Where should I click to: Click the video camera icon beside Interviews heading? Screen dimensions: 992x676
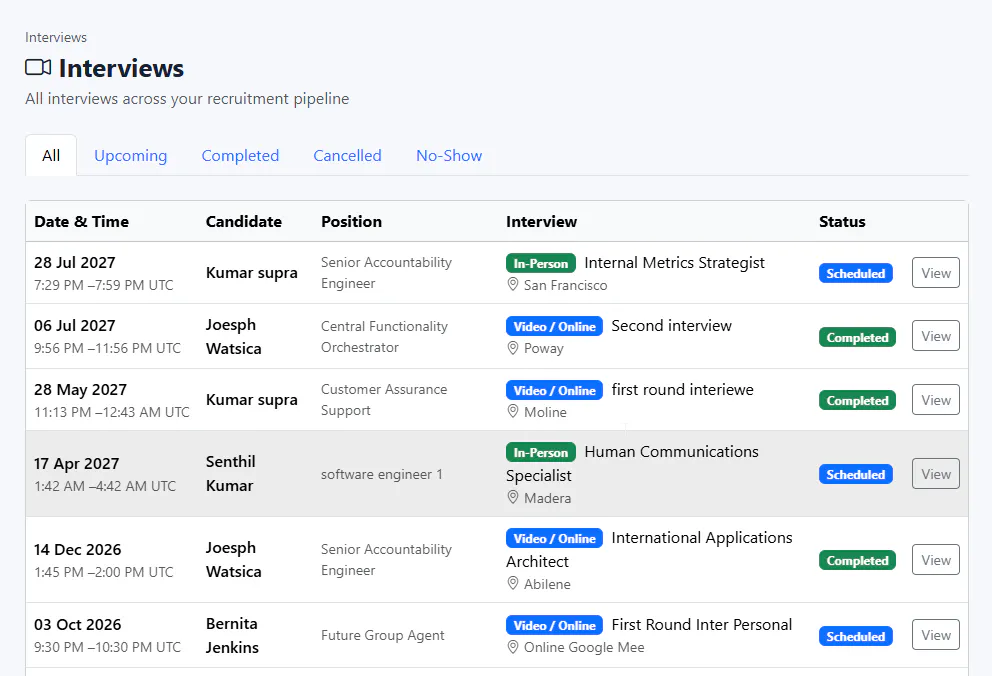38,67
